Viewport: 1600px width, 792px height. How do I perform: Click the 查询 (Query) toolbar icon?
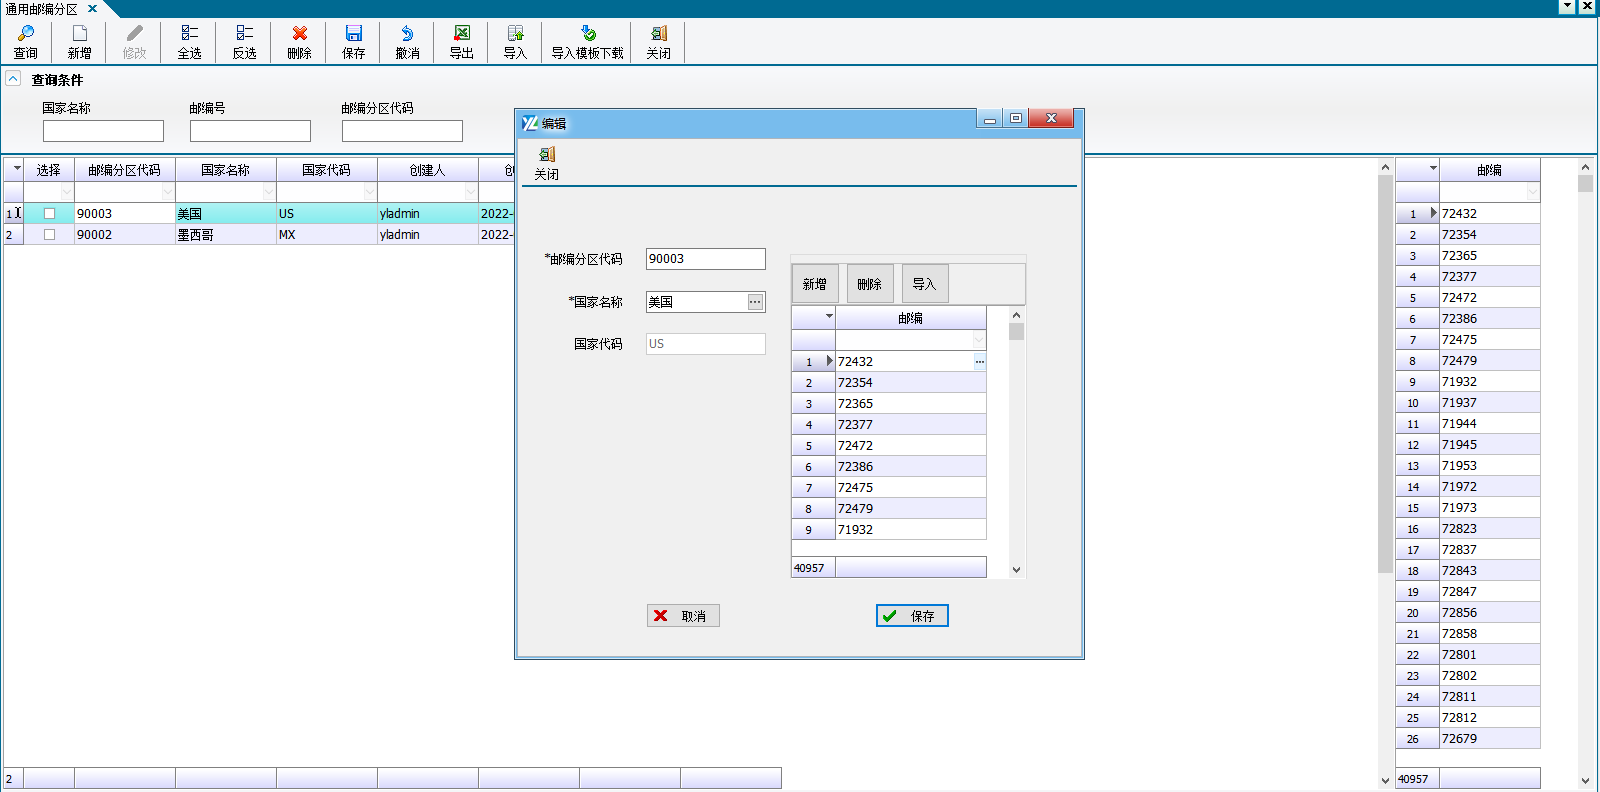[x=26, y=42]
